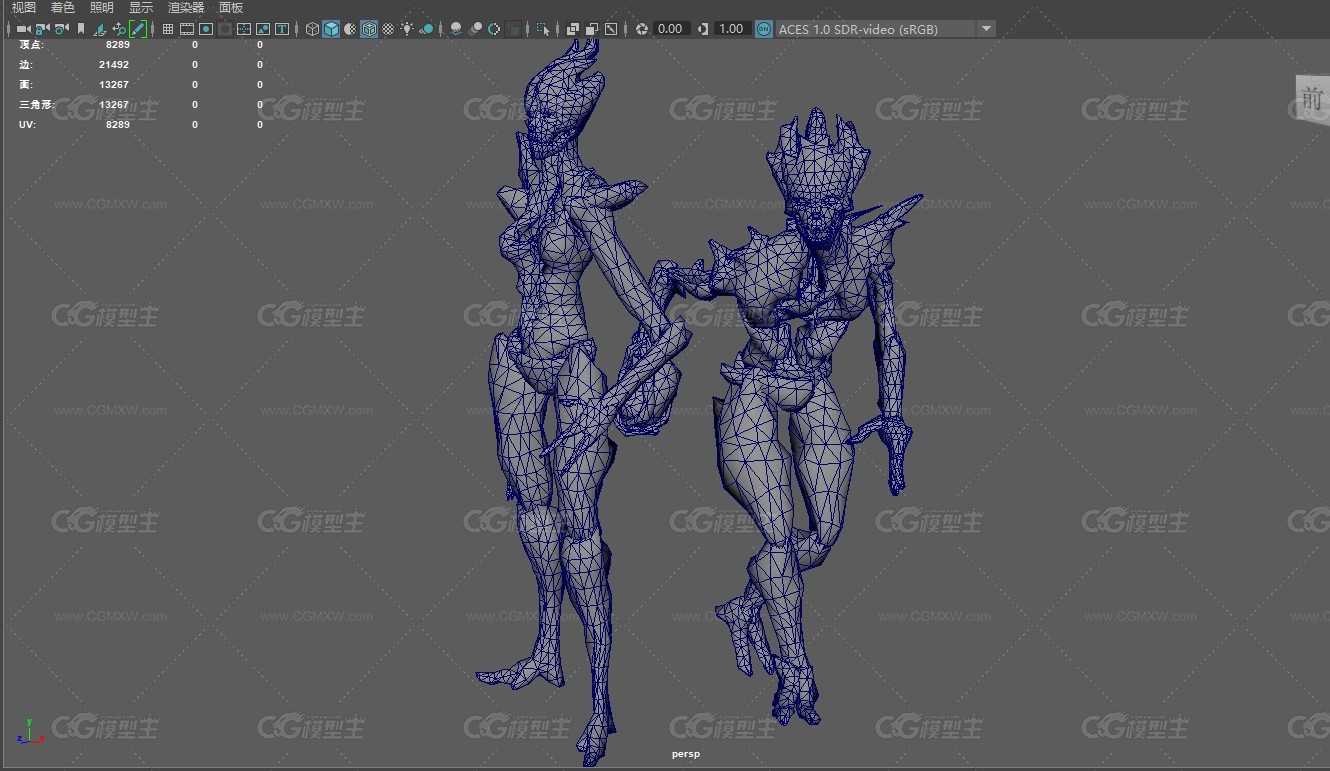Click the X-Ray Joints icon
1330x771 pixels.
(x=611, y=29)
